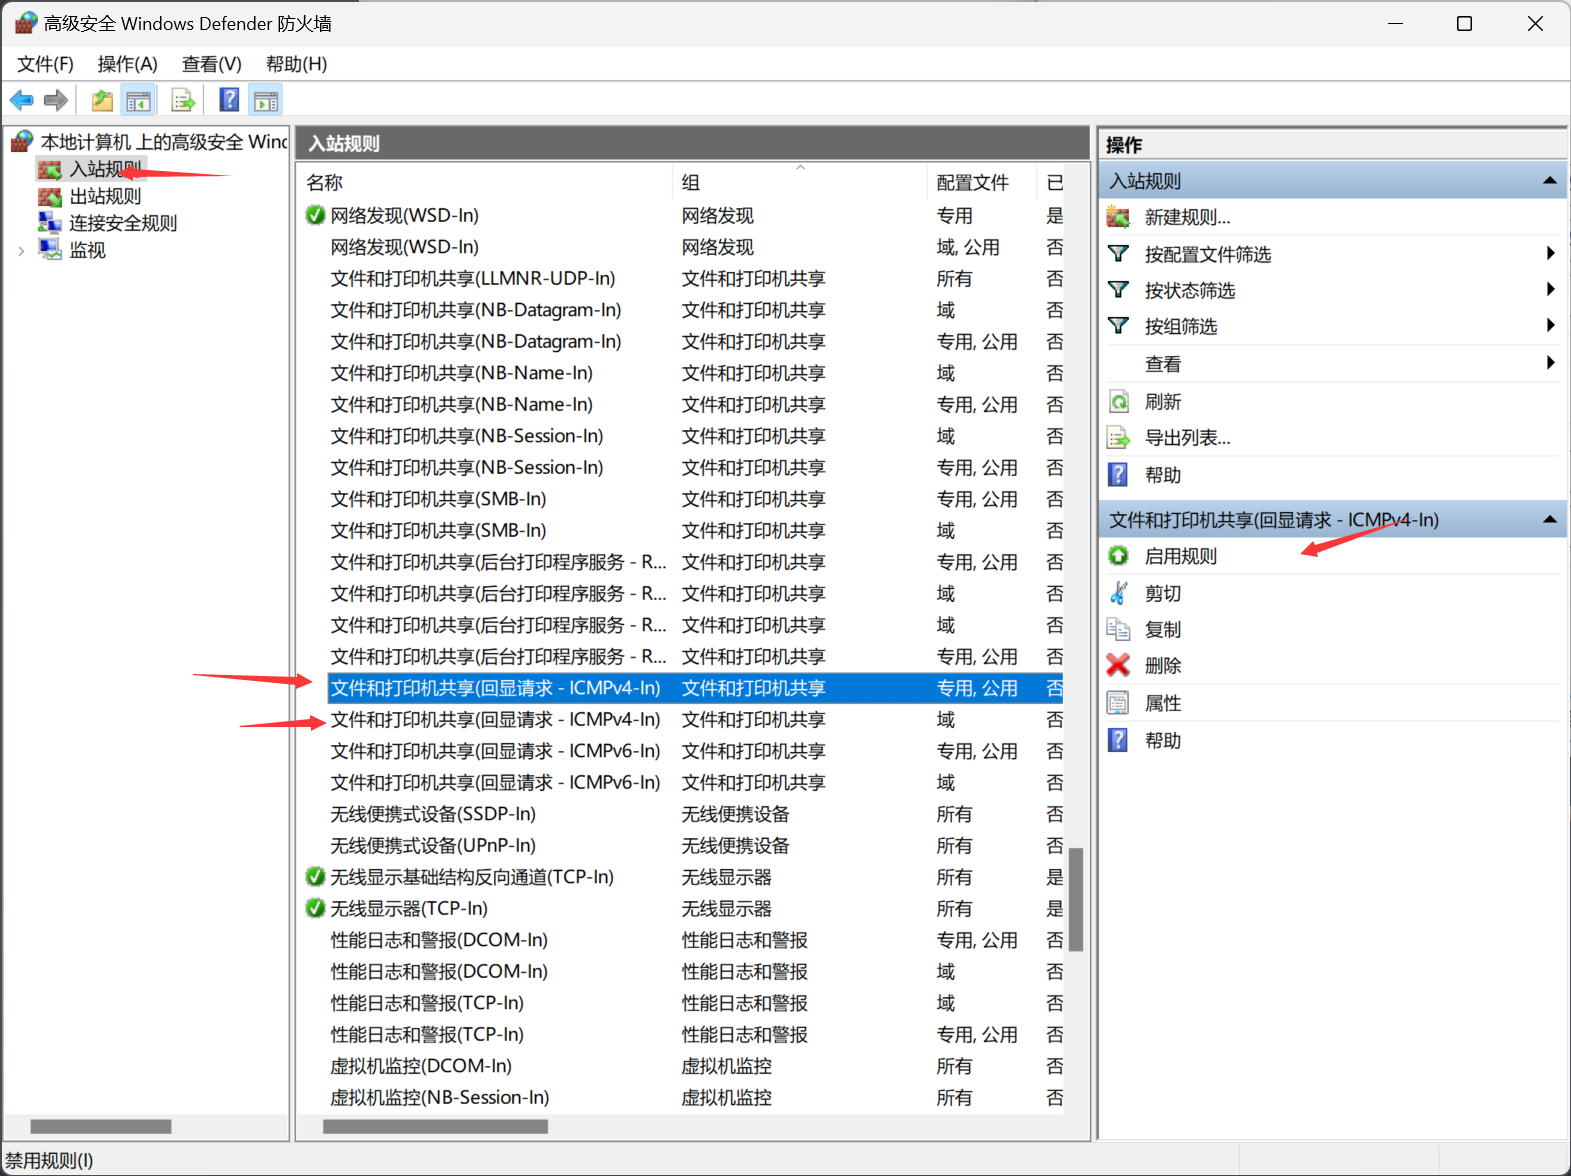This screenshot has height=1176, width=1571.
Task: Click the blue Help icon in toolbar
Action: [x=229, y=100]
